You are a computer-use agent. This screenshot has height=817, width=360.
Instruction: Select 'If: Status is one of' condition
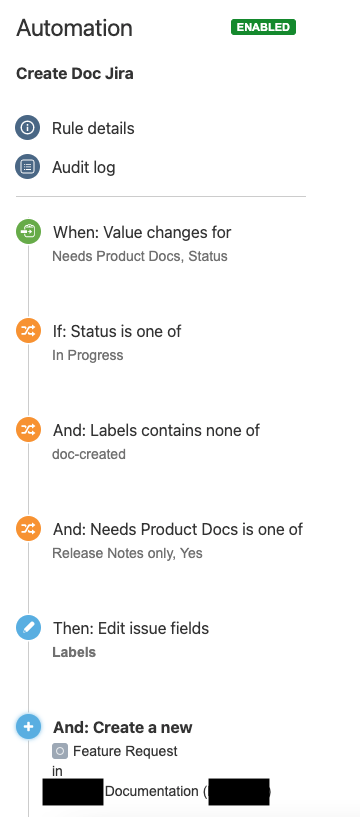[117, 331]
